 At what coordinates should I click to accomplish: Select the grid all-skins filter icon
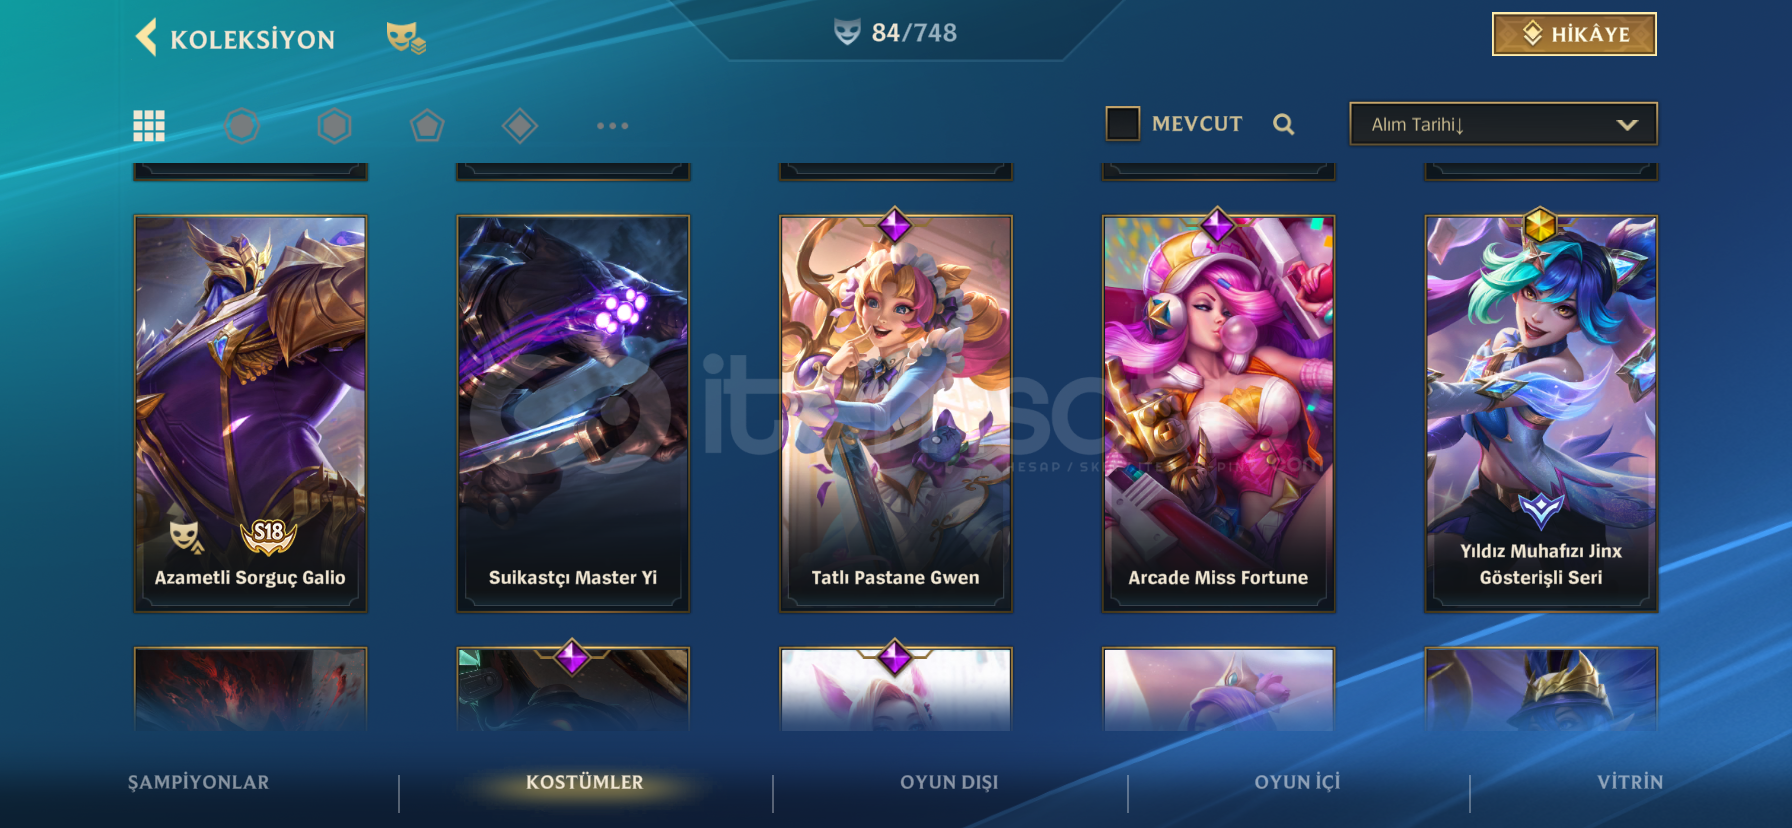[149, 126]
